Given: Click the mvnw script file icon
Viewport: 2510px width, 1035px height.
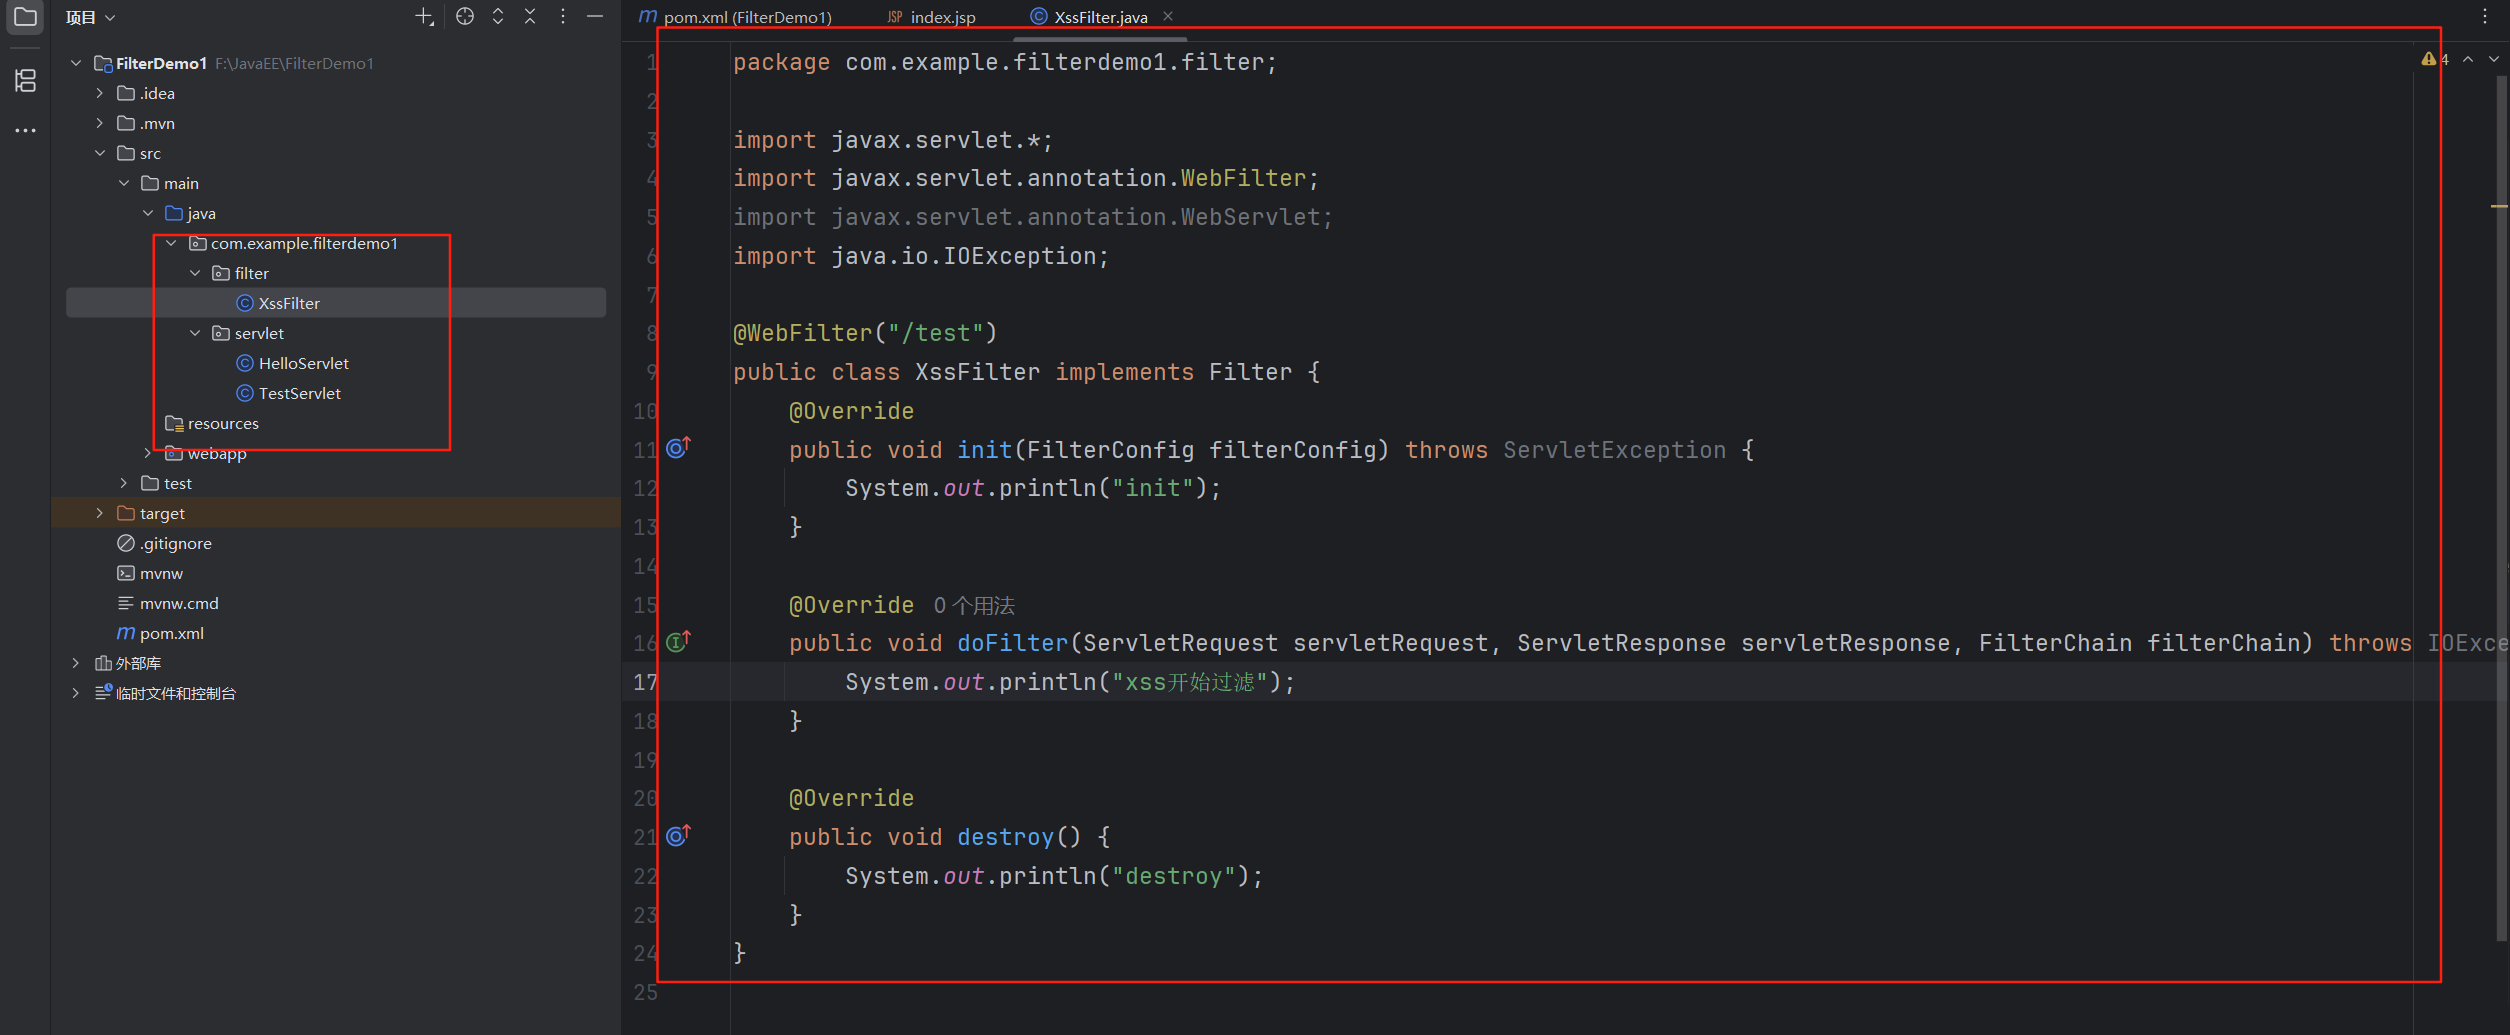Looking at the screenshot, I should click(x=126, y=573).
